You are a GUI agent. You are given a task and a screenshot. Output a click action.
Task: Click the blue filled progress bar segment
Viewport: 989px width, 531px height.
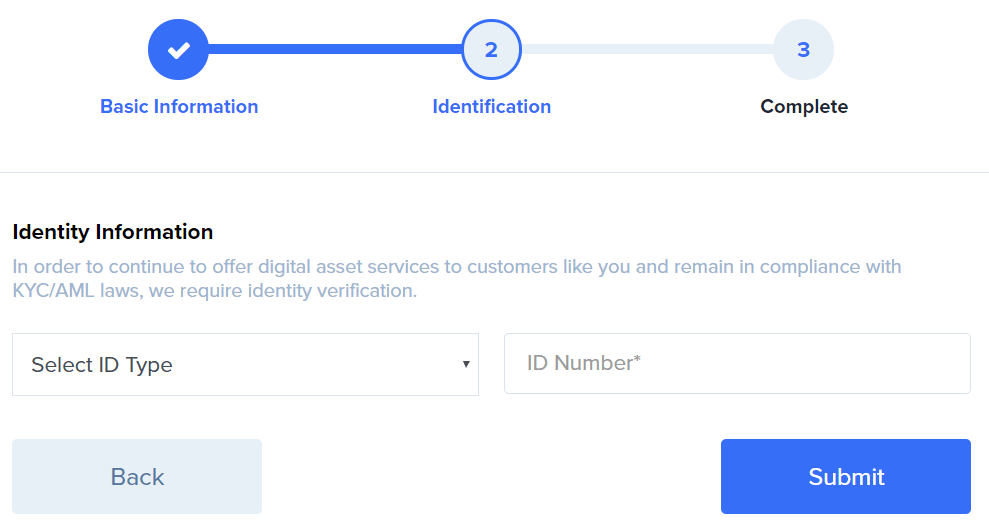click(335, 49)
